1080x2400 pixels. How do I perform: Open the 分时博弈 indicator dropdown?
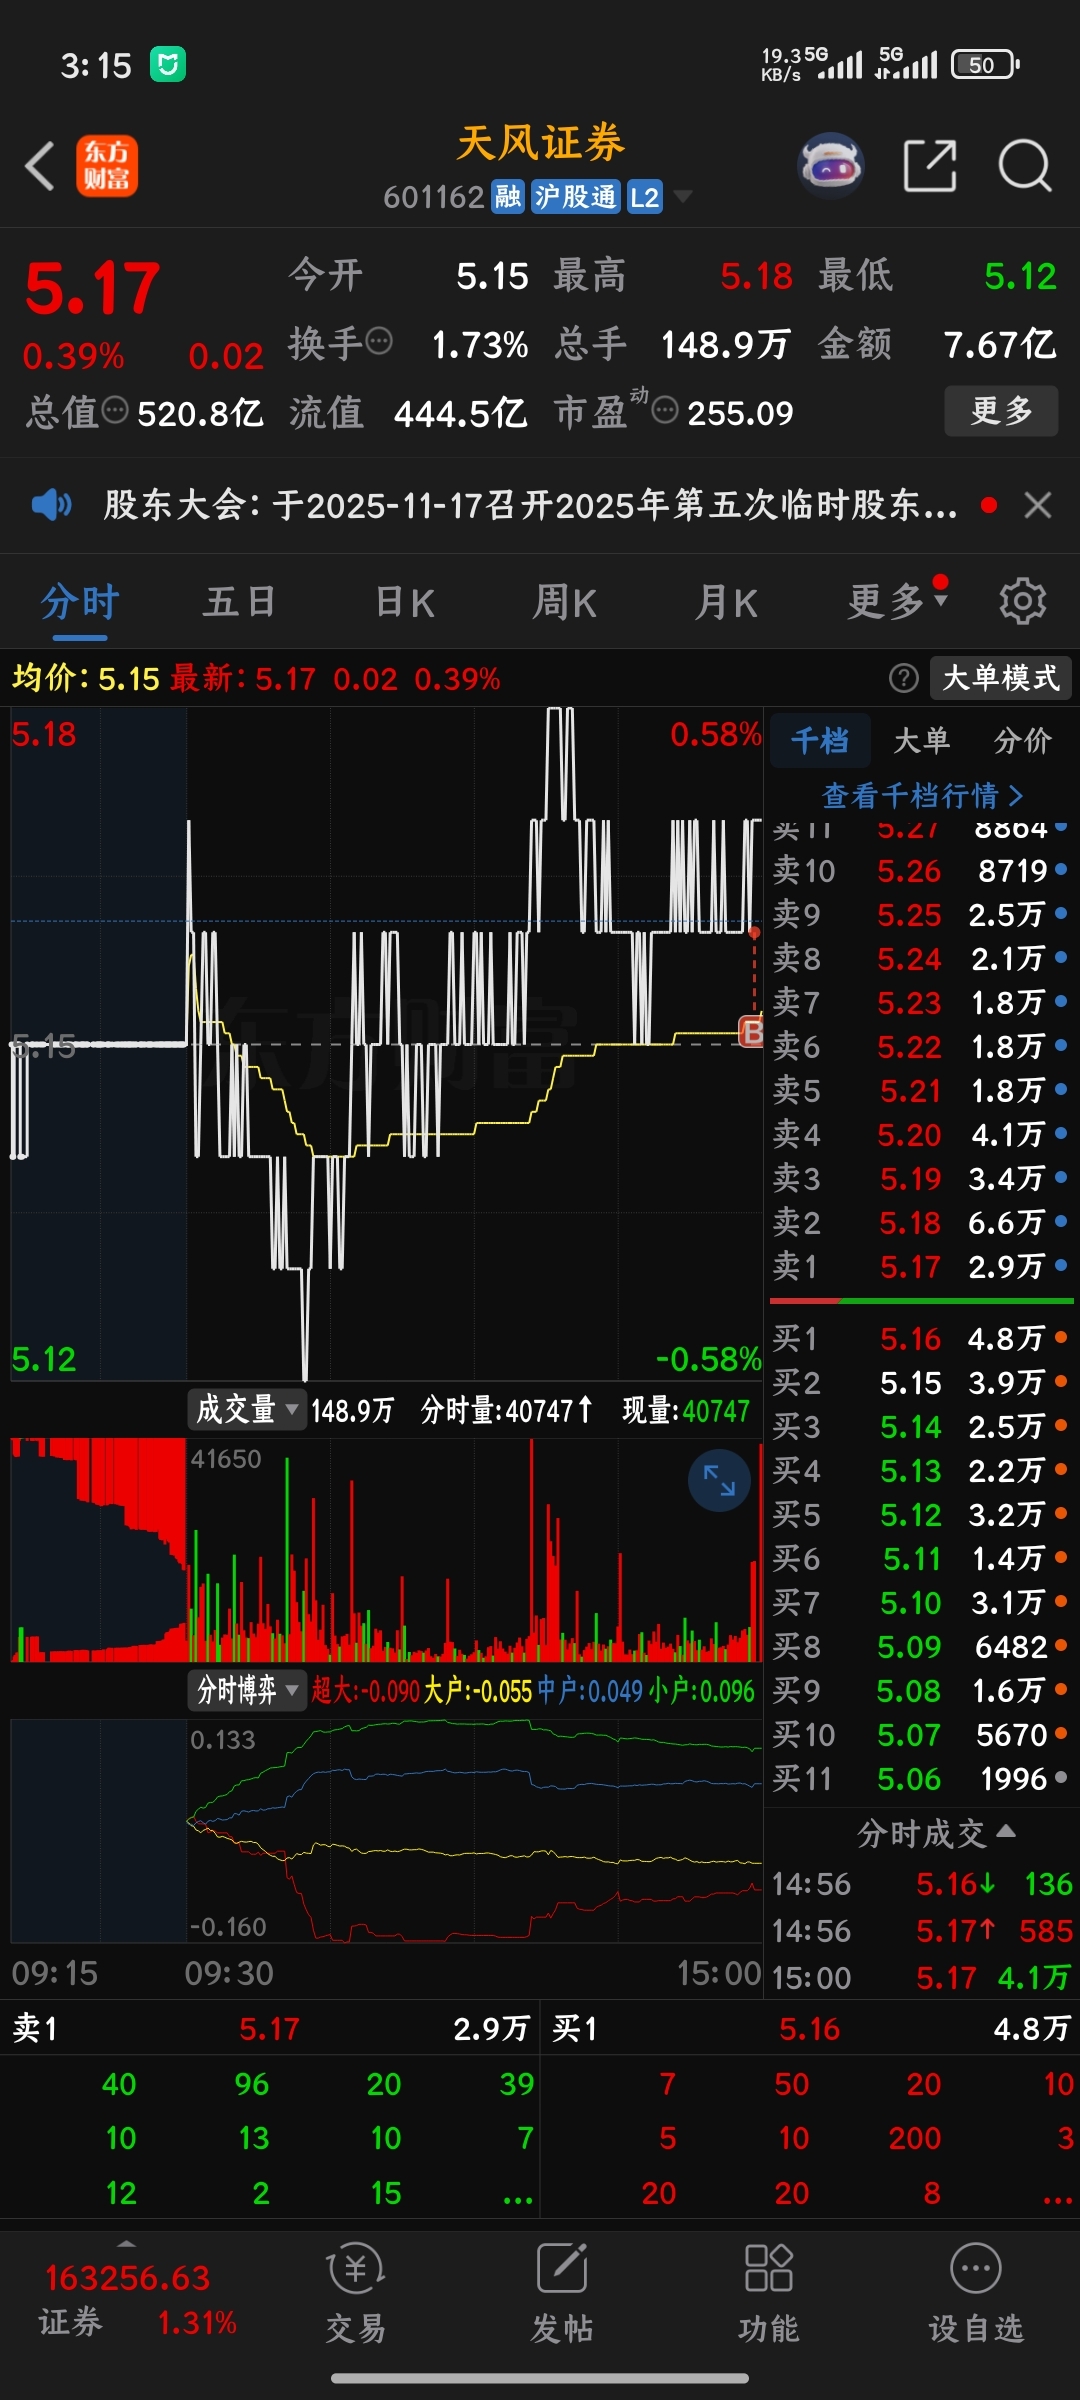pyautogui.click(x=247, y=1690)
